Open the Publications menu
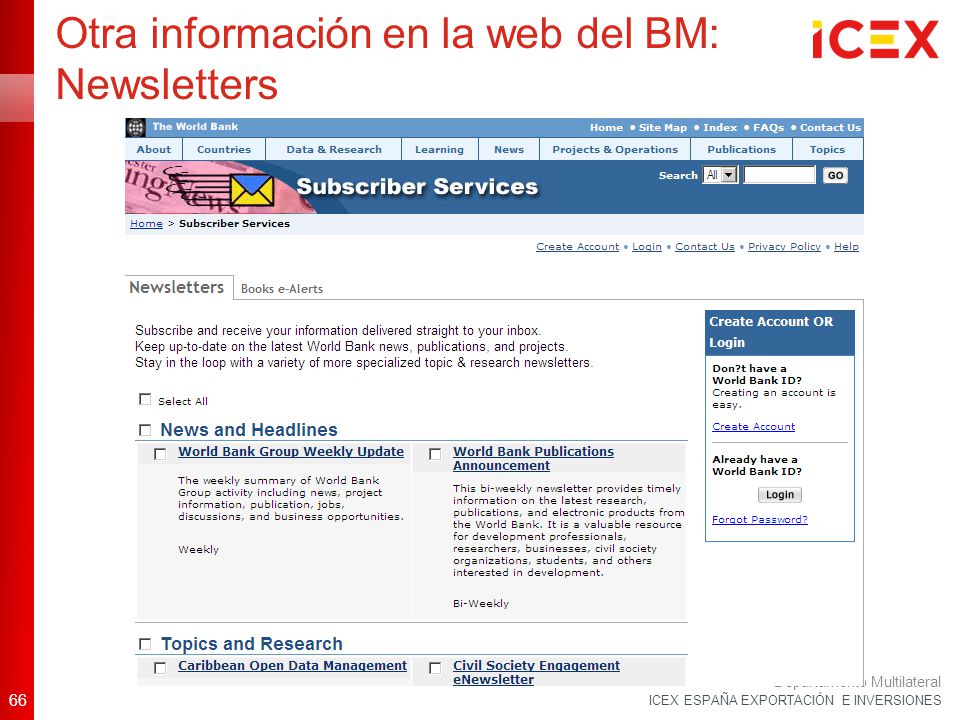Screen dimensions: 960x720 click(x=741, y=149)
